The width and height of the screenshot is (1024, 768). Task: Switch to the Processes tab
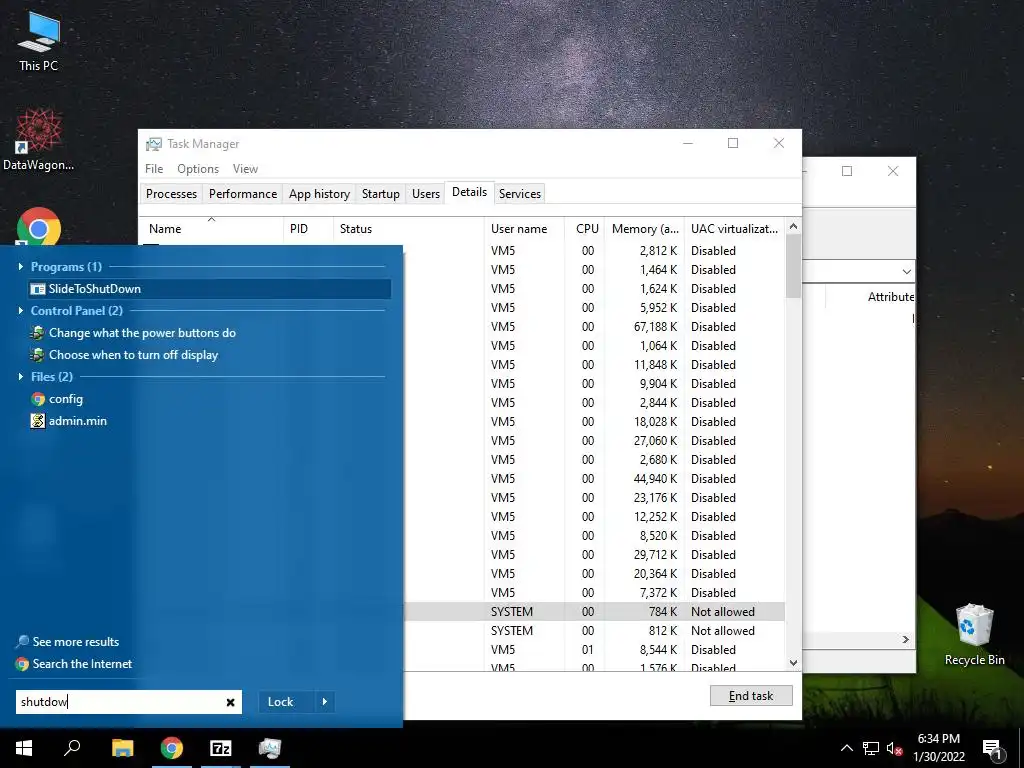tap(171, 194)
